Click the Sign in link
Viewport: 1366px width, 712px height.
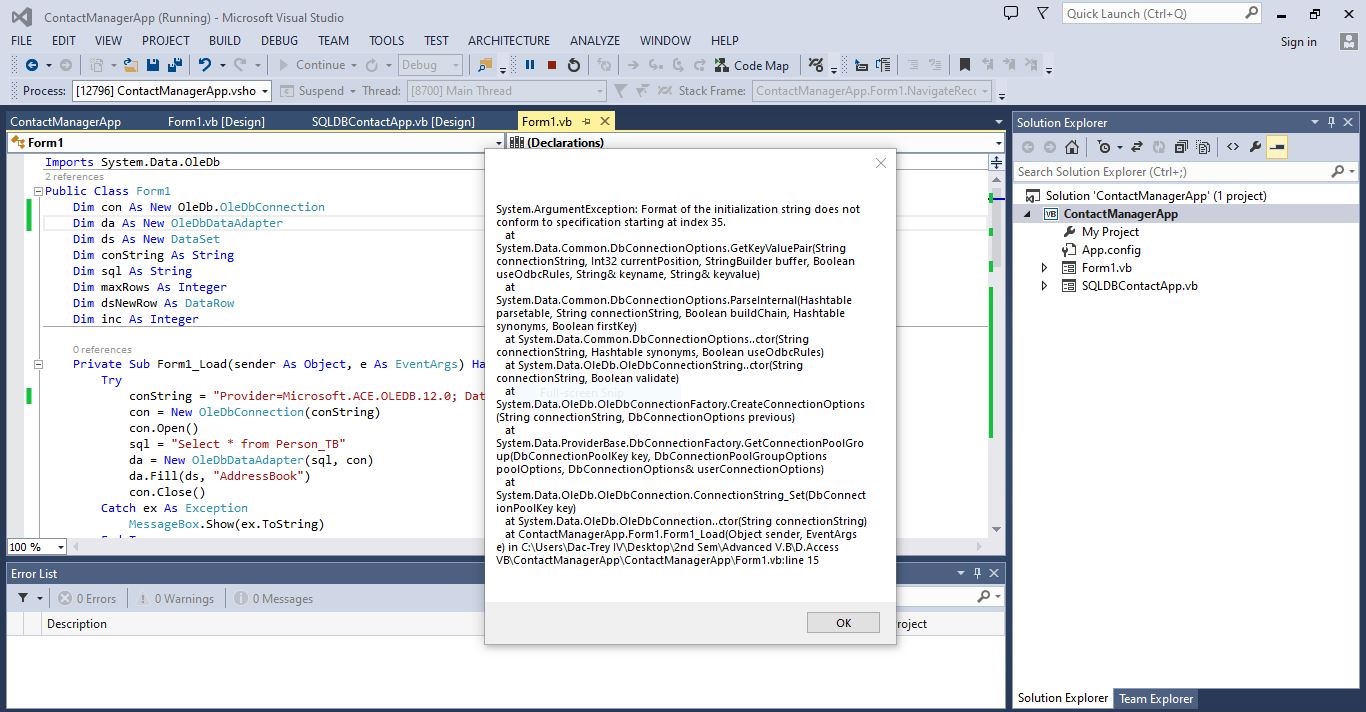point(1298,42)
